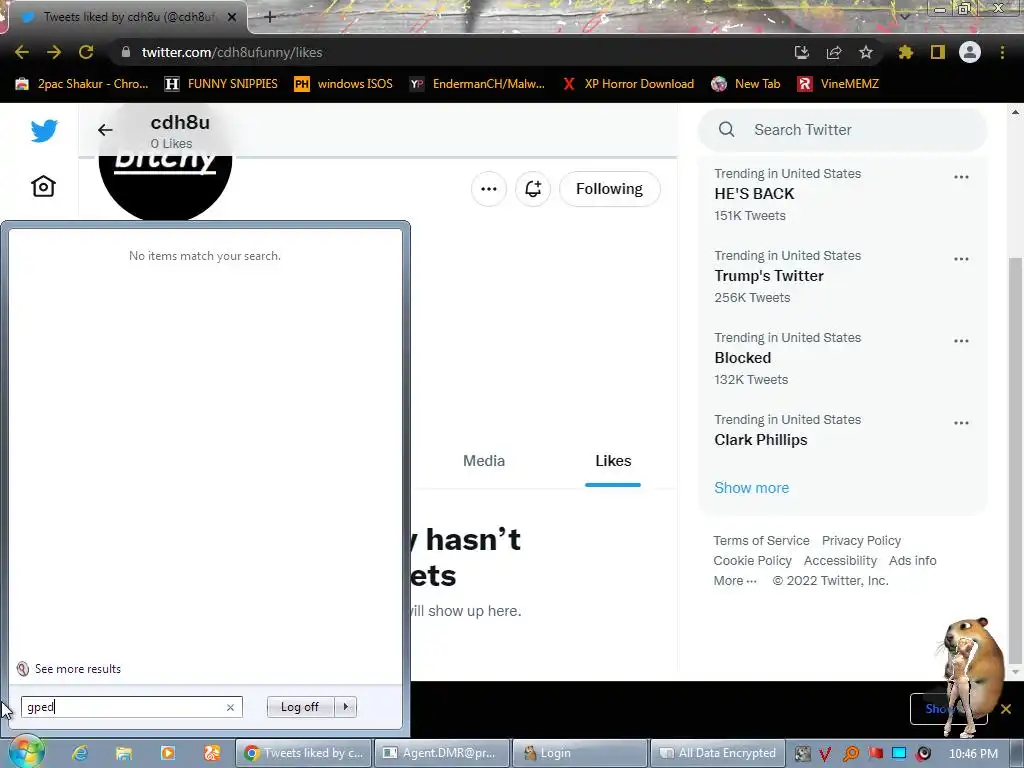Click Chrome forward navigation arrow
Image resolution: width=1024 pixels, height=768 pixels.
(x=54, y=52)
